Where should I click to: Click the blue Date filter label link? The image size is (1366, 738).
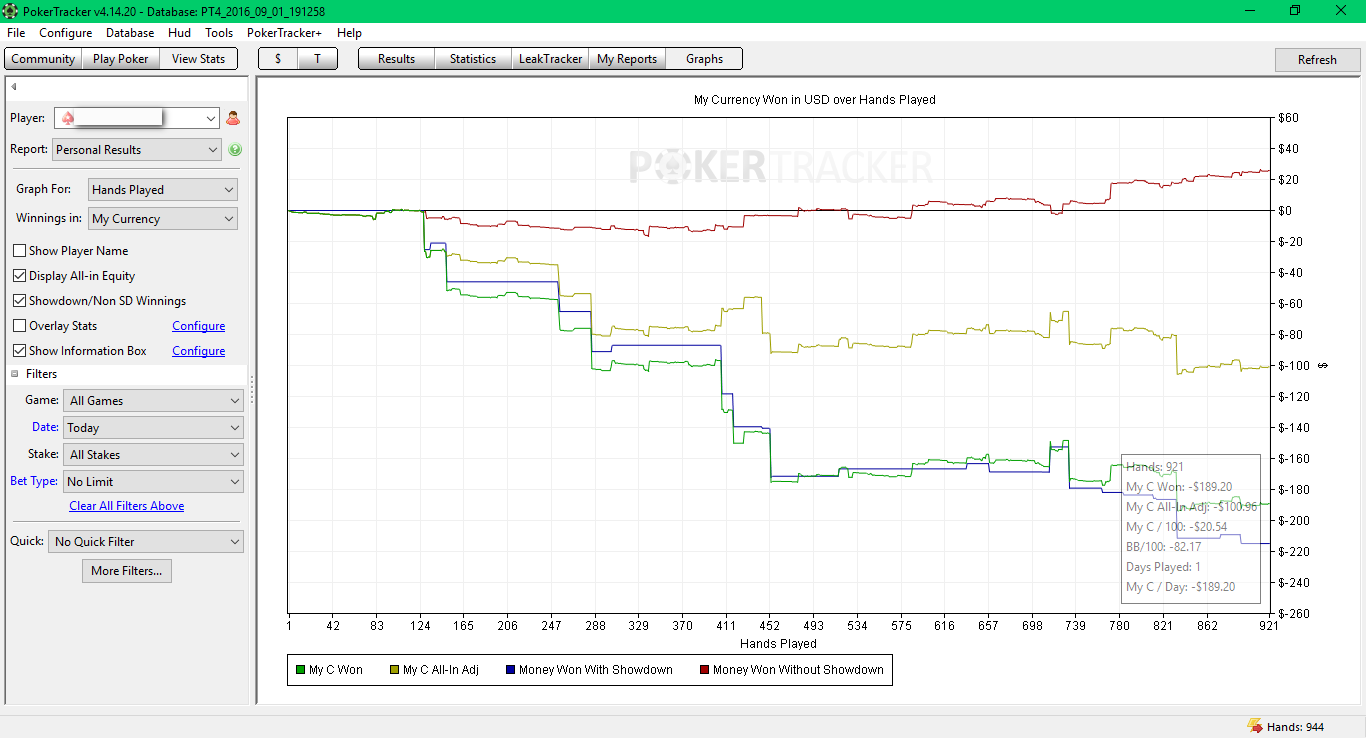point(45,427)
